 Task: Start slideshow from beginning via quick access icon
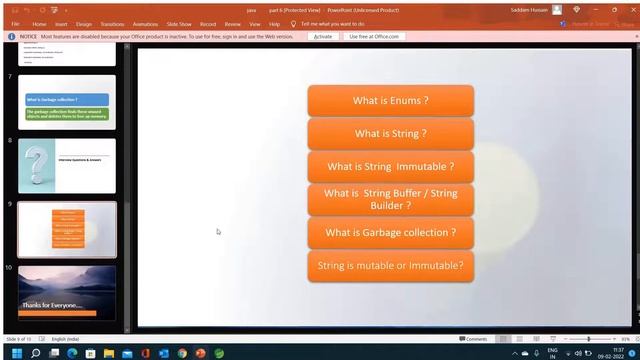pos(54,10)
